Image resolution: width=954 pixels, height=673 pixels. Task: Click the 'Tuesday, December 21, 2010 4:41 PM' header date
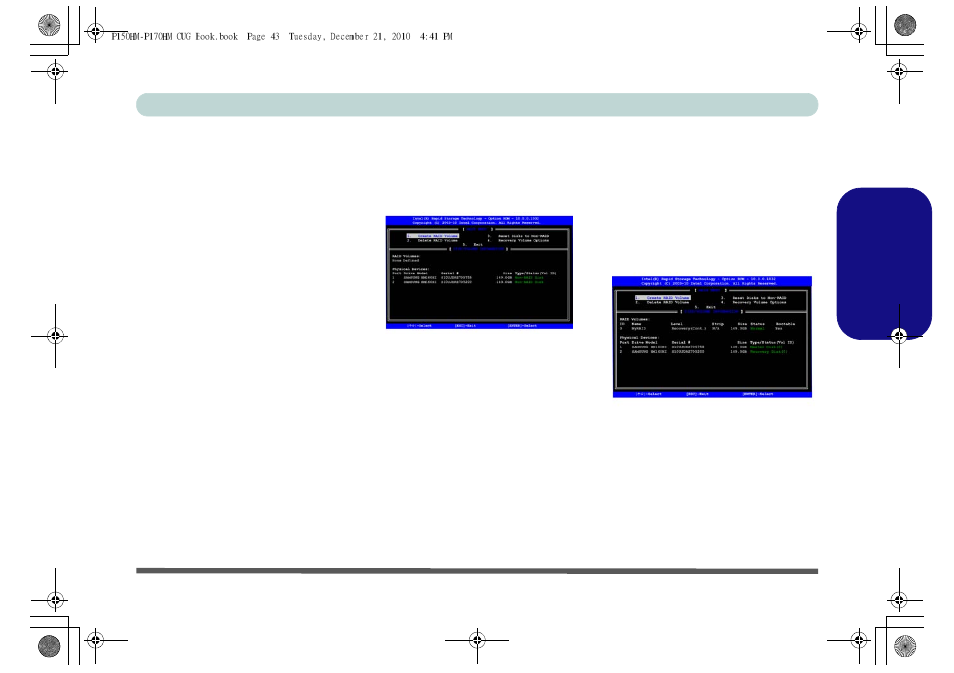click(x=371, y=37)
